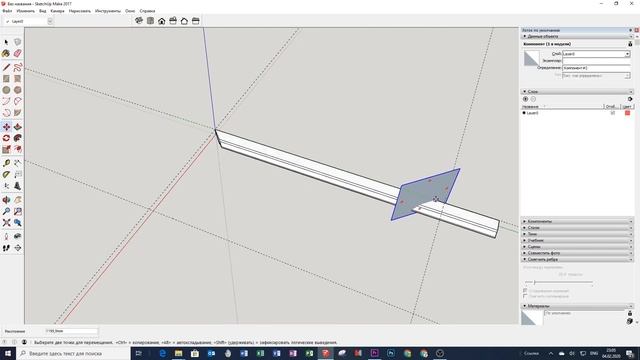Click the Расстояние measurement input box
This screenshot has width=640, height=360.
[x=71, y=331]
